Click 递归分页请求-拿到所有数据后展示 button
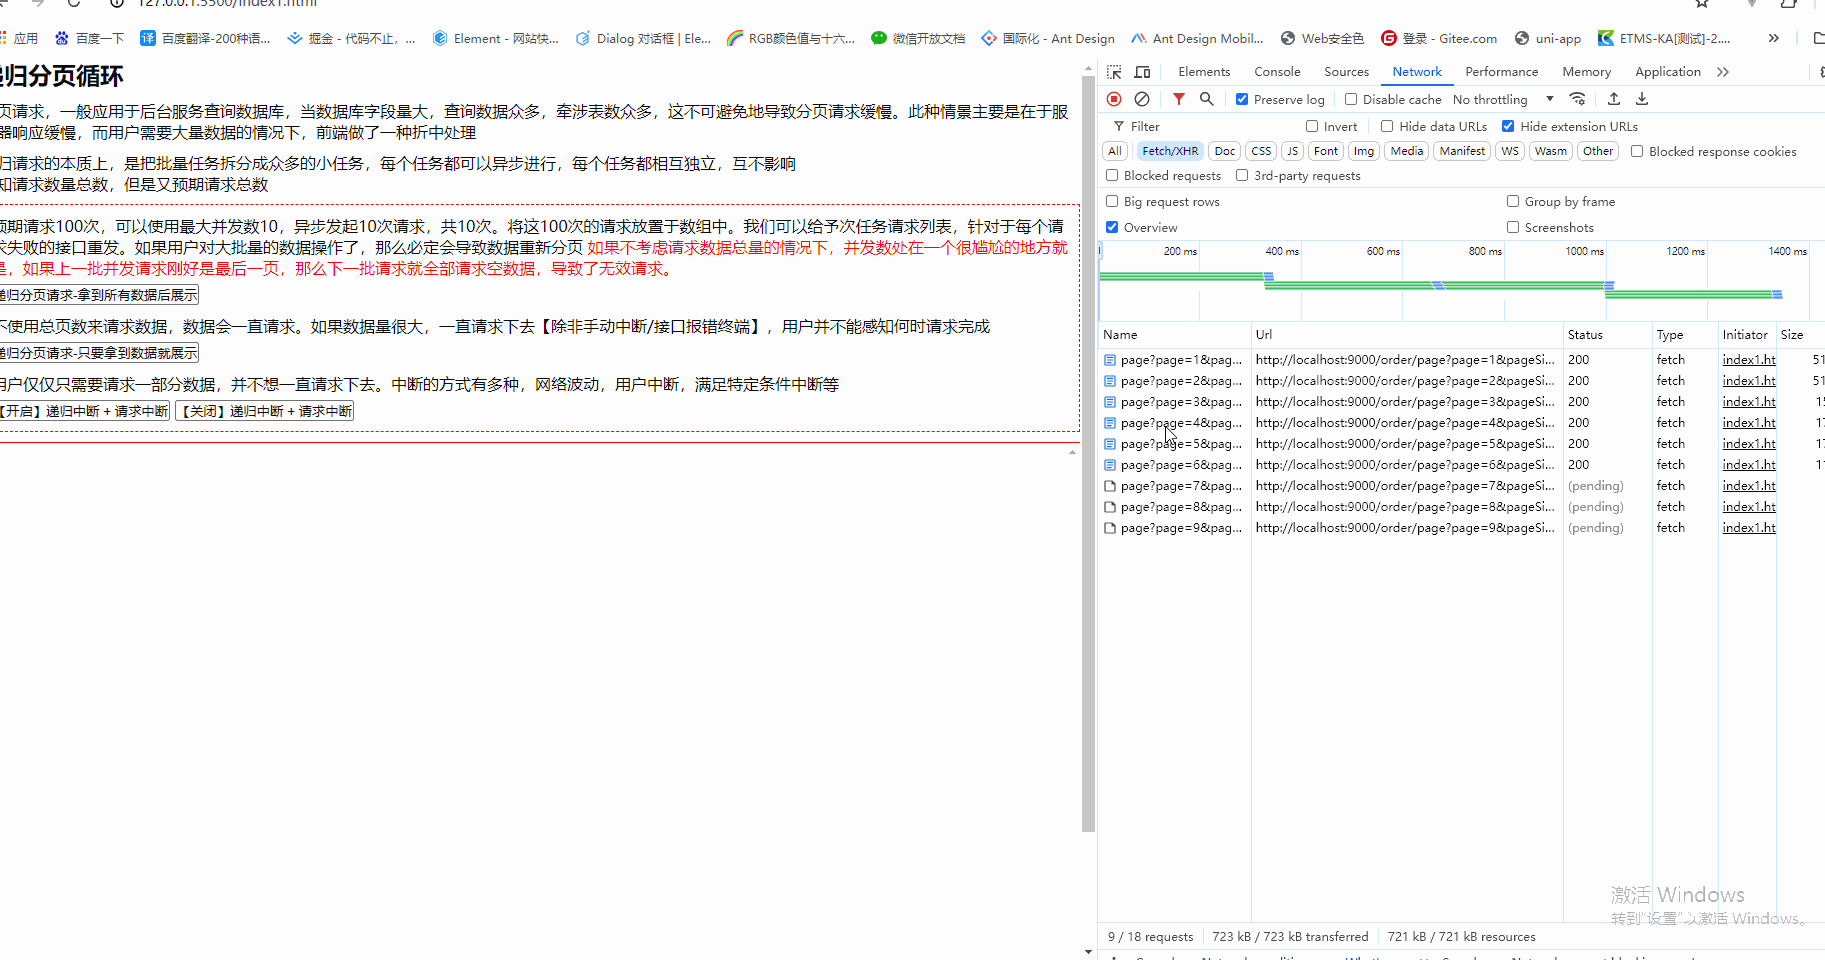Viewport: 1825px width, 960px height. 99,295
